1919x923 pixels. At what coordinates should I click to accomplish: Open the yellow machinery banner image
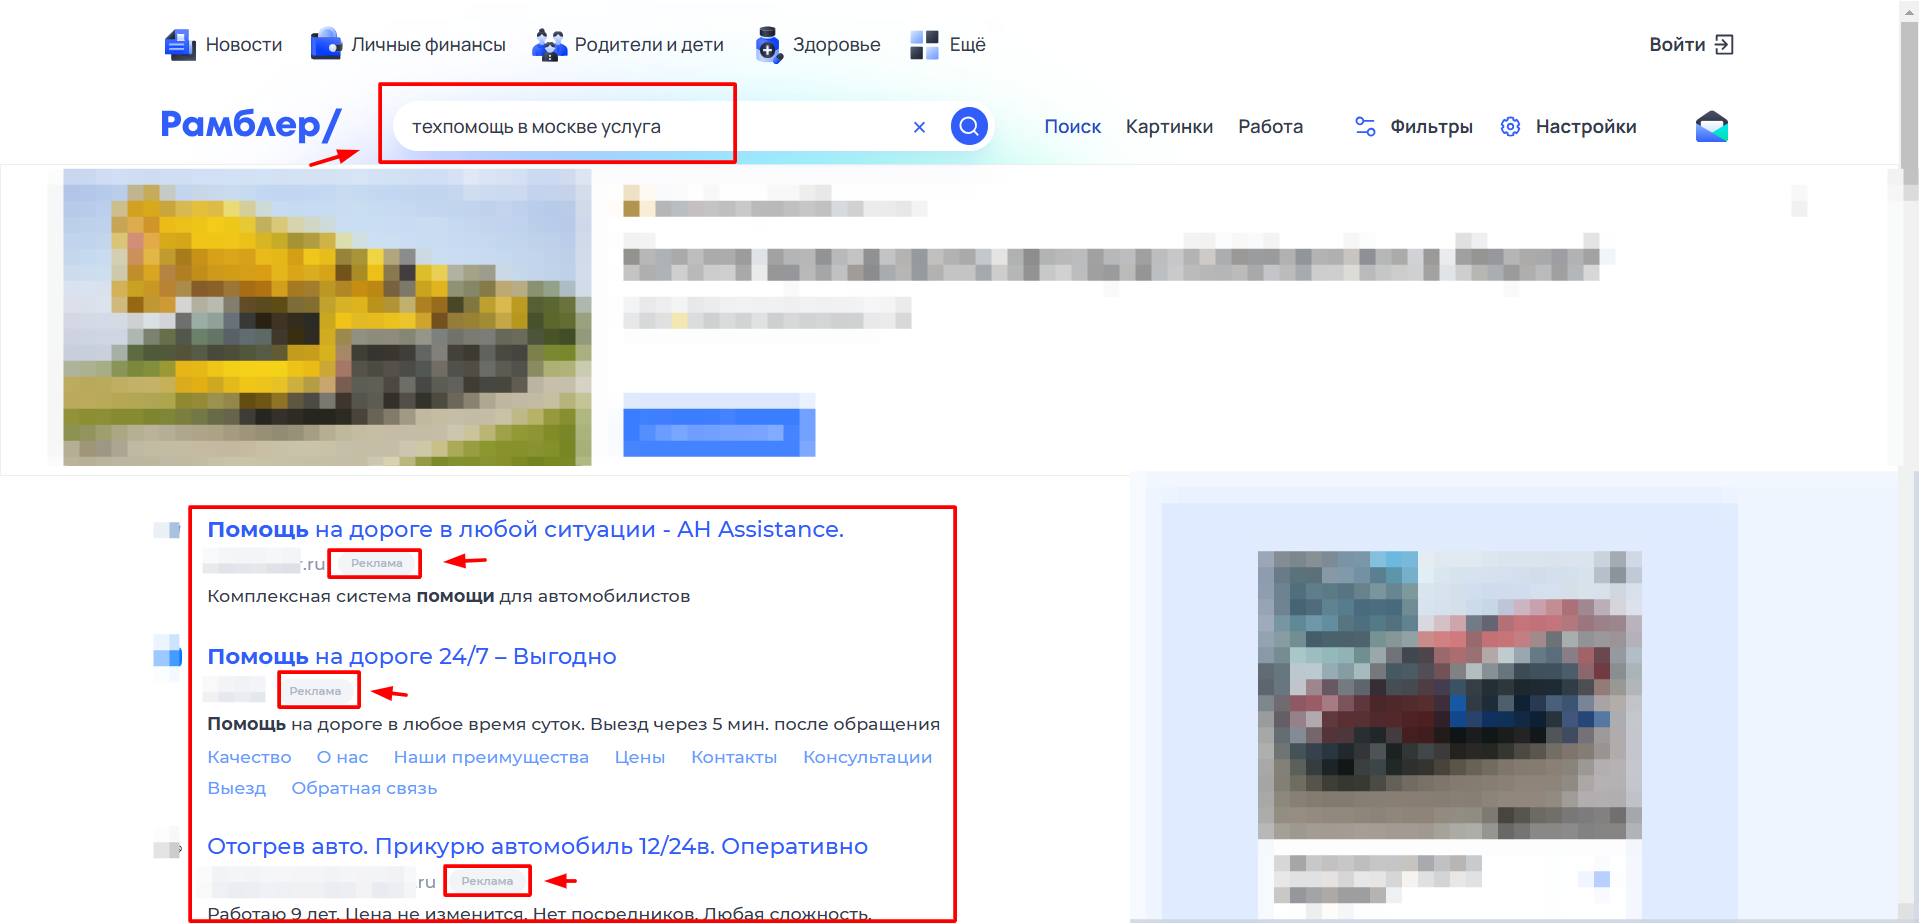point(327,317)
